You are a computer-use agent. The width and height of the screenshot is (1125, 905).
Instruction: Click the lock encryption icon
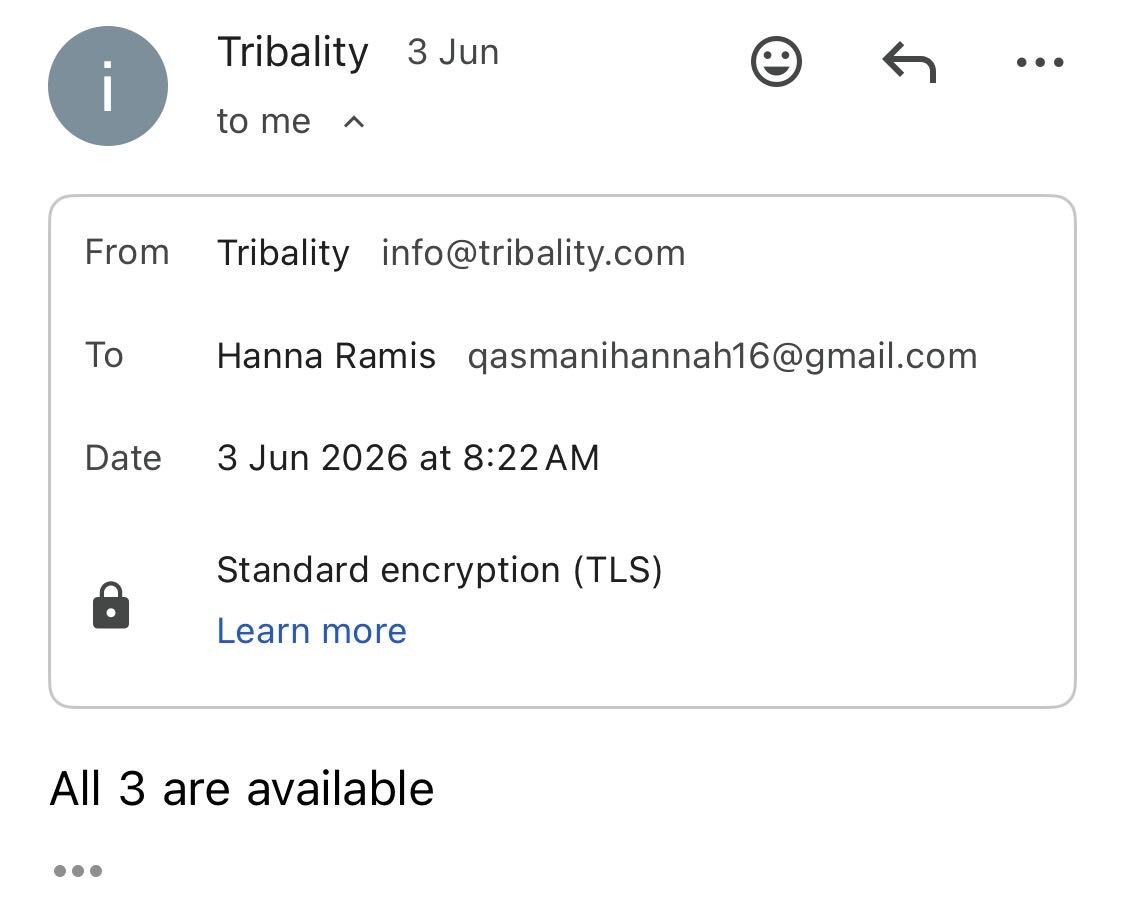tap(111, 606)
